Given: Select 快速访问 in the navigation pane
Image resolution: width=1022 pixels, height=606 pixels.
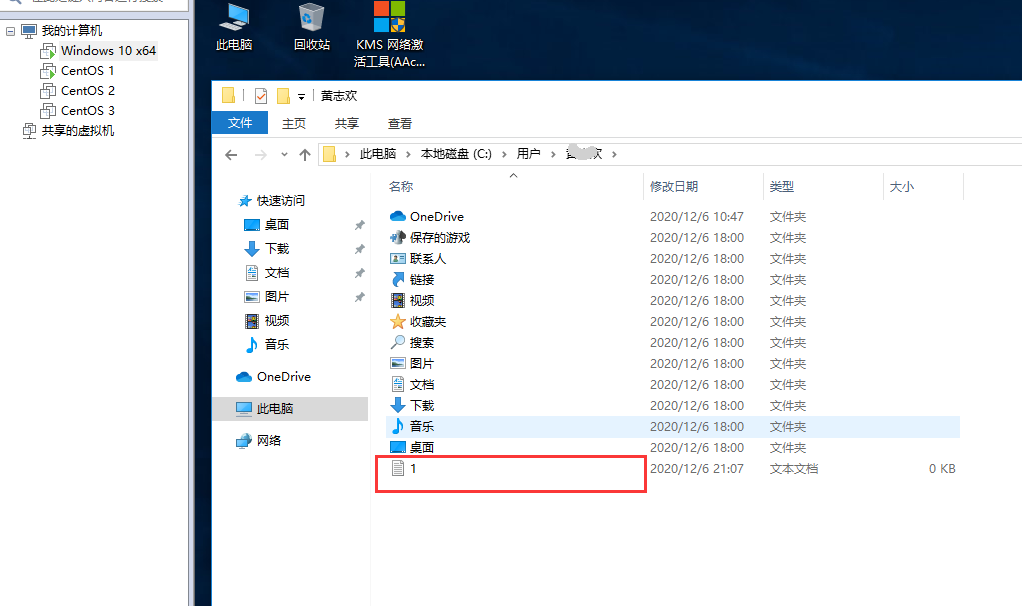Looking at the screenshot, I should pyautogui.click(x=280, y=201).
